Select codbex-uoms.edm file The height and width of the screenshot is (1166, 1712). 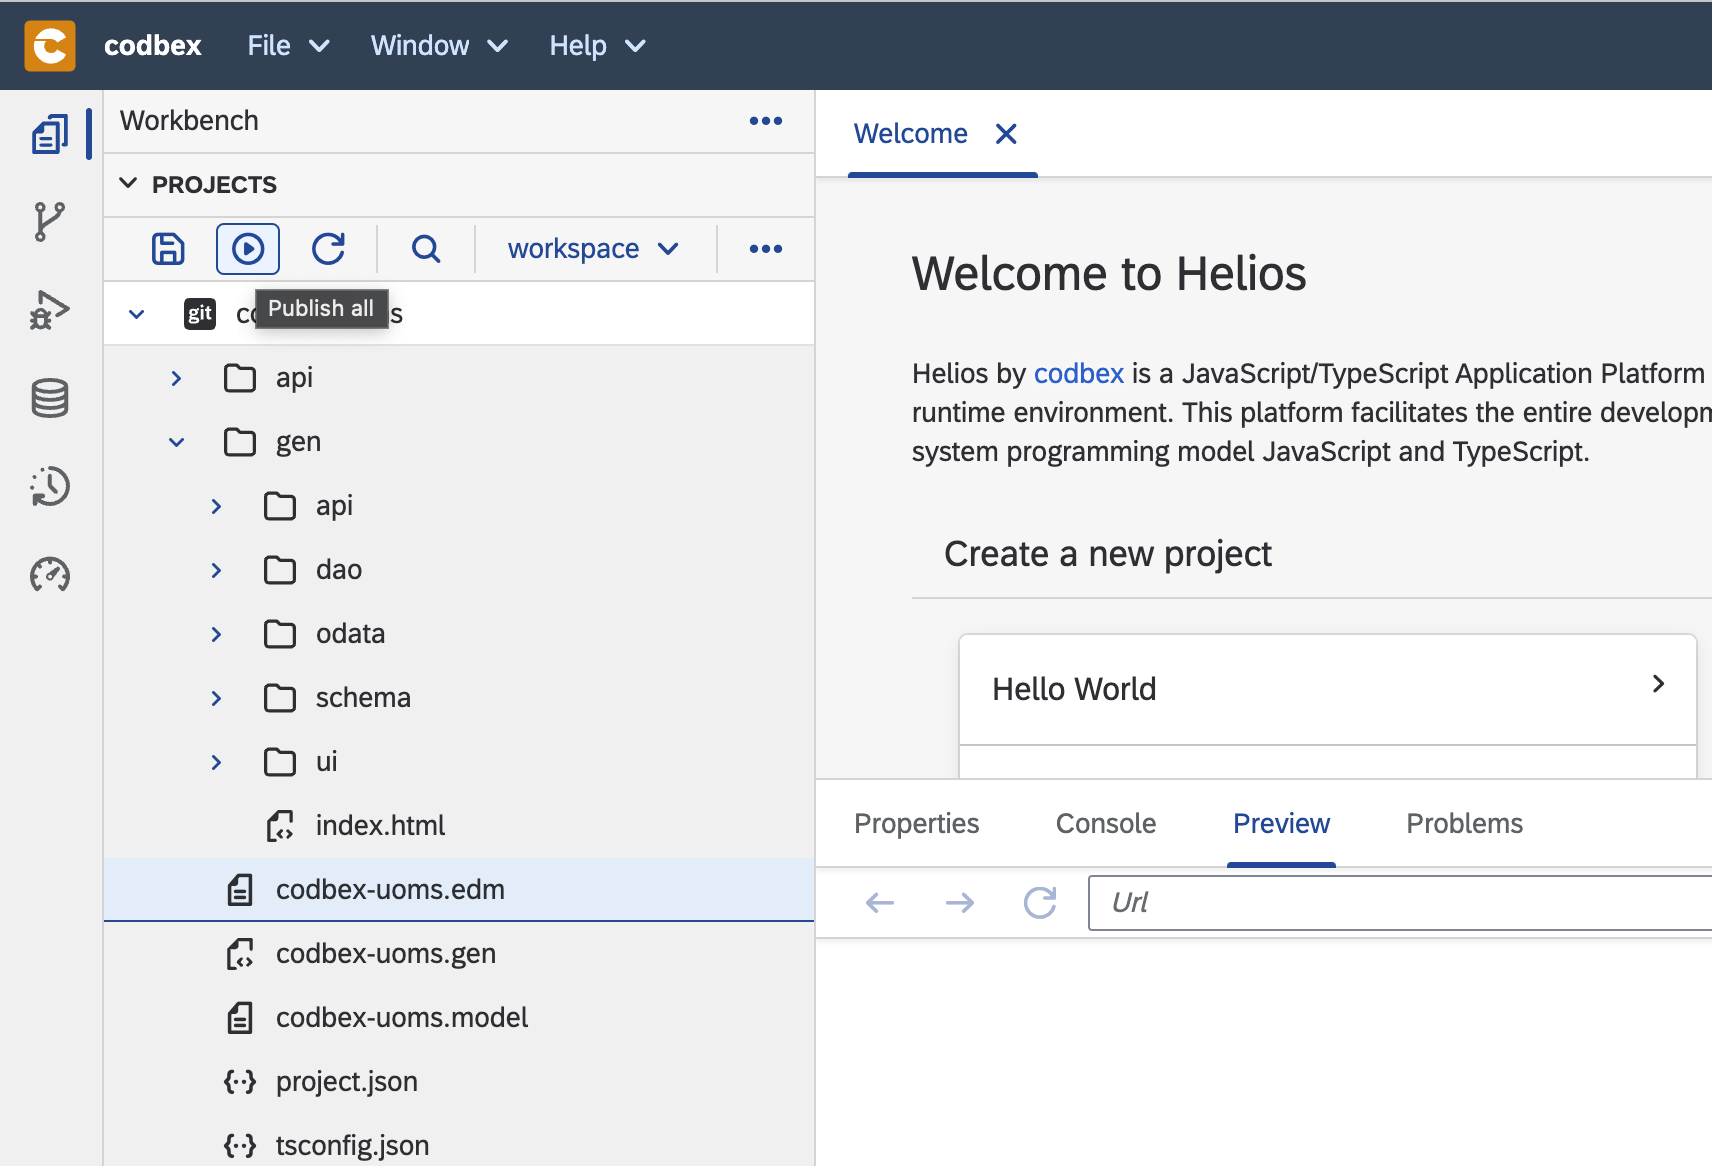pyautogui.click(x=459, y=890)
